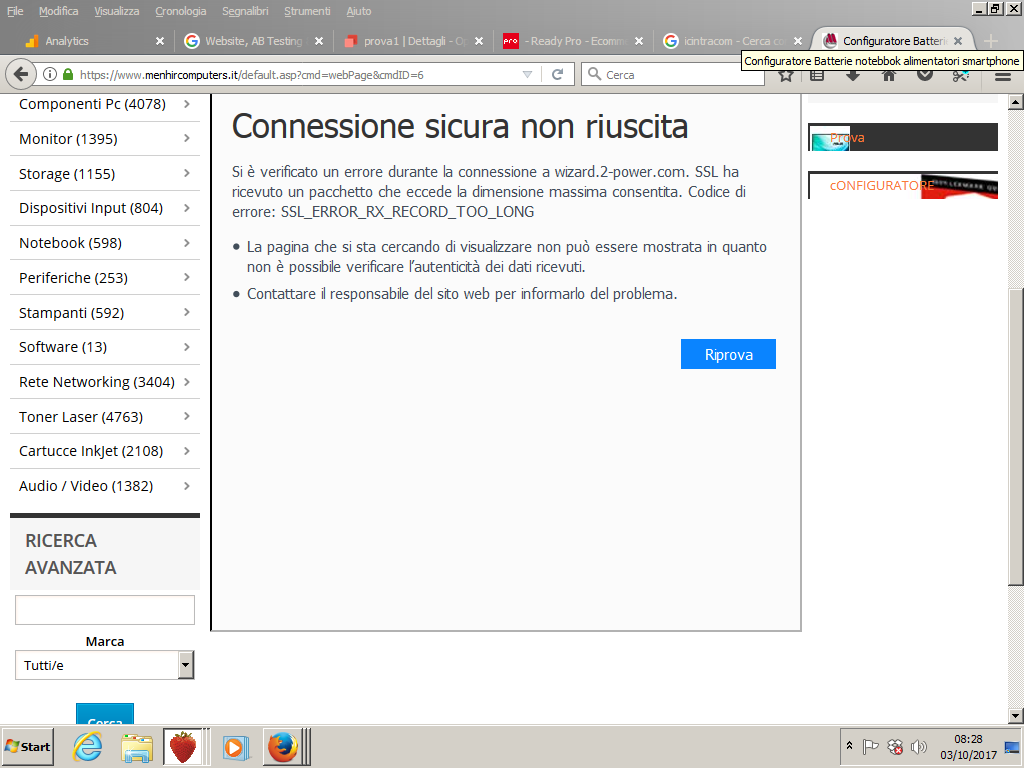Show bookmarks list icon
This screenshot has height=768, width=1024.
pos(817,76)
